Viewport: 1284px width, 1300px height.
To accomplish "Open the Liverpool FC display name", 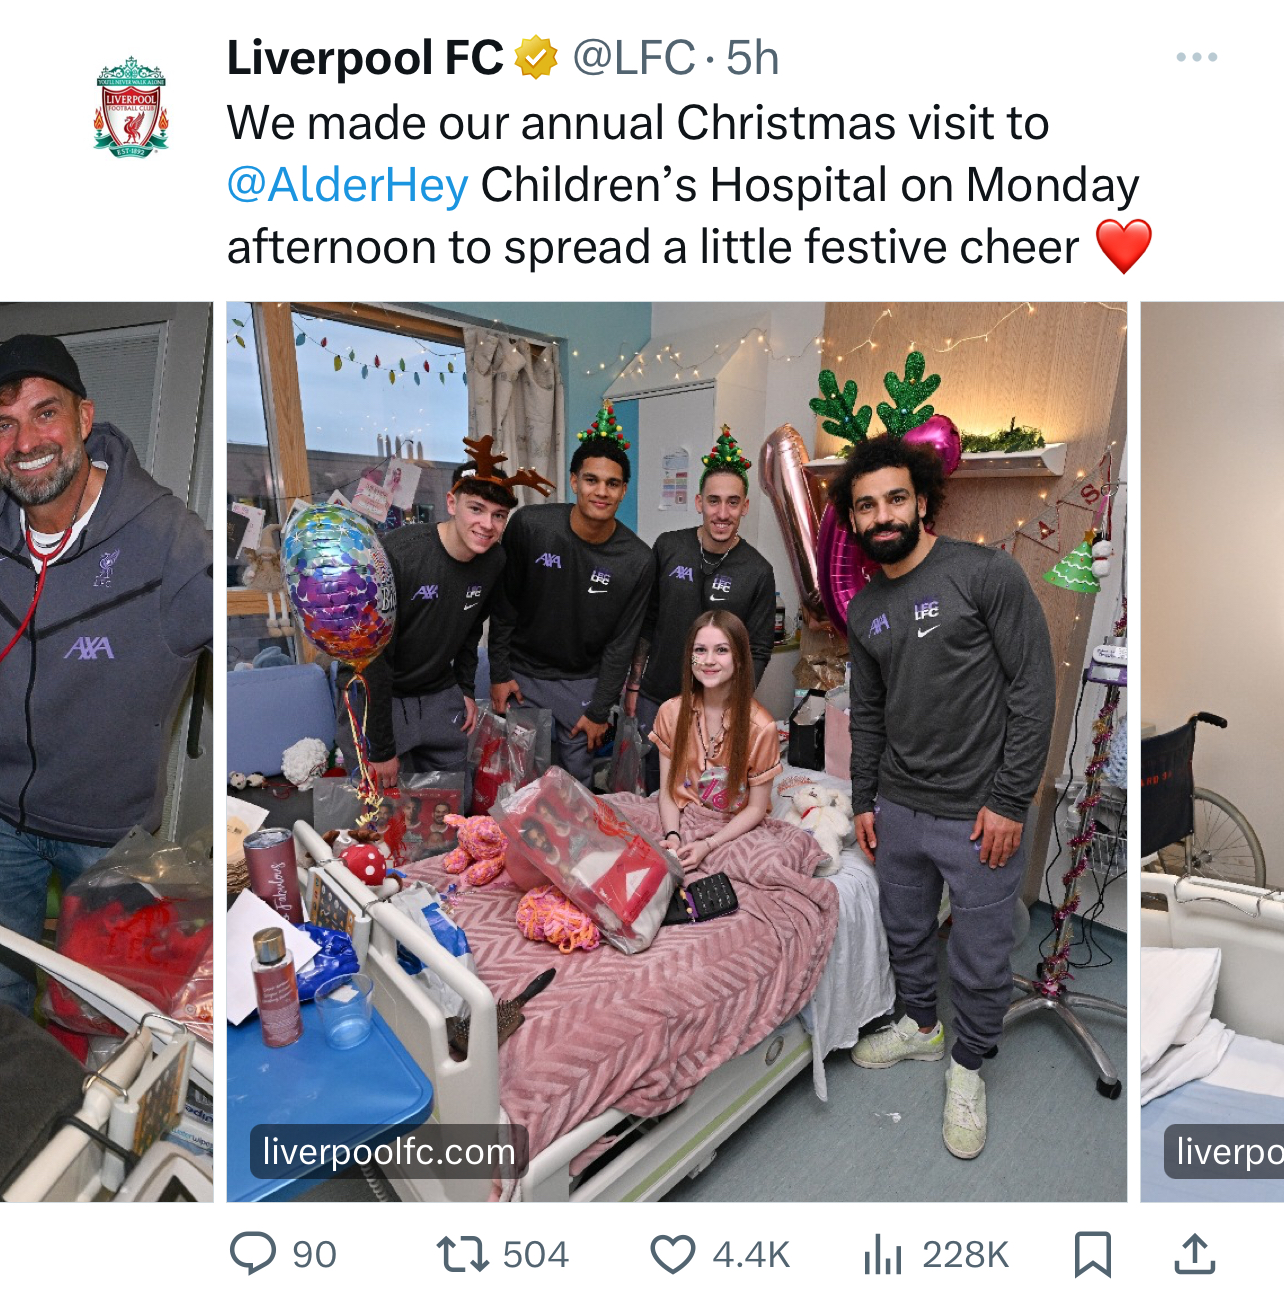I will point(365,58).
